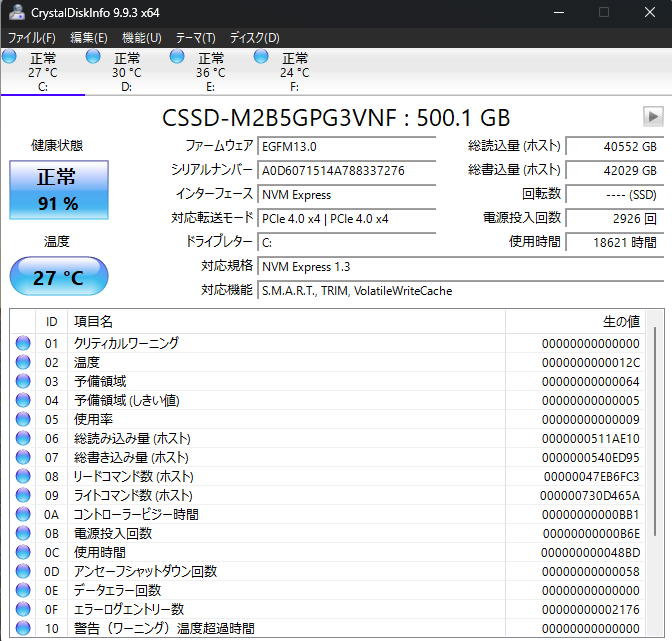This screenshot has height=641, width=672.
Task: Click the status orb for drive E:
Action: pos(177,57)
